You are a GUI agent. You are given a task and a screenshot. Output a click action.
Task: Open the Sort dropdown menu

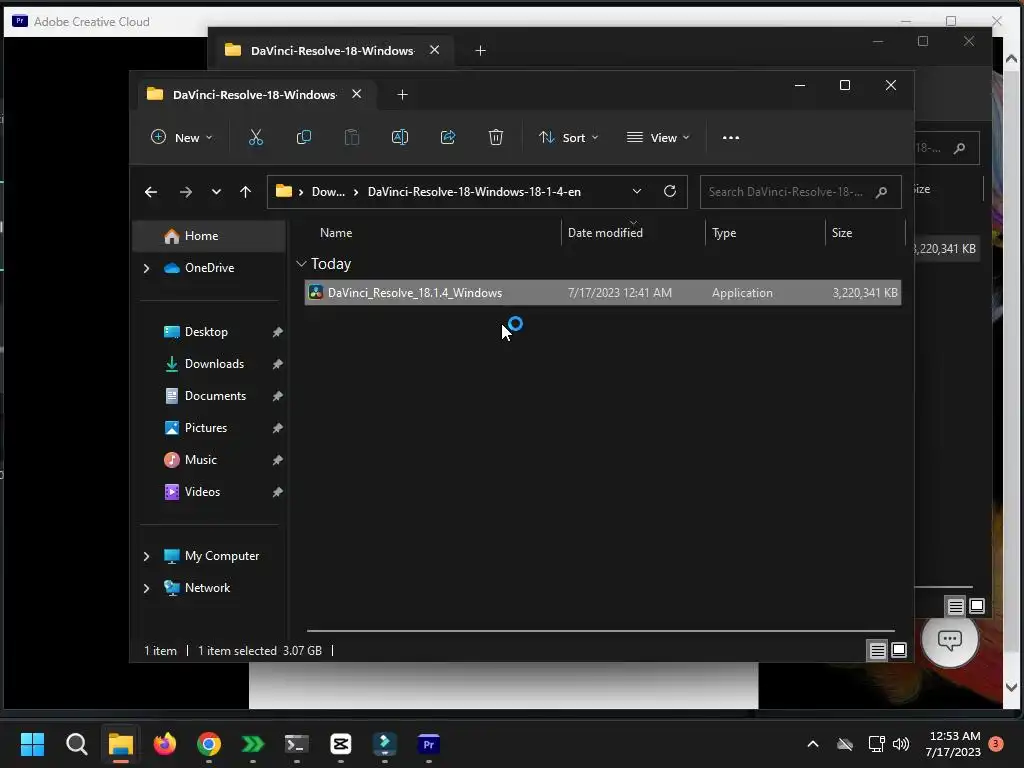(568, 138)
